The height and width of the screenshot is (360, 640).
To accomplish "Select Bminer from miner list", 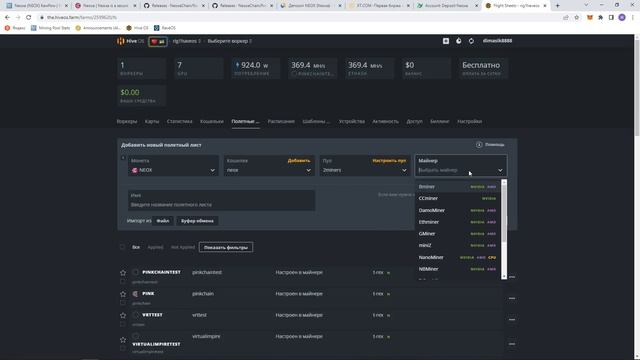I will (458, 187).
